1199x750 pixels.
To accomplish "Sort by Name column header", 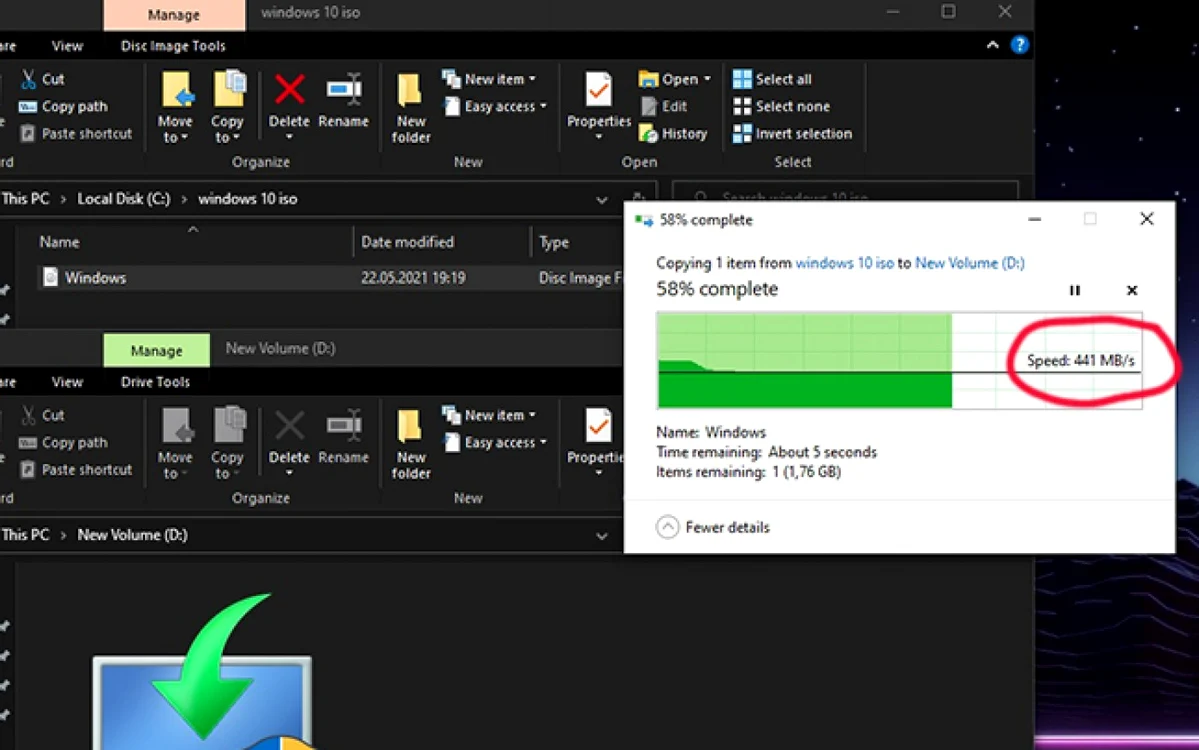I will 60,242.
